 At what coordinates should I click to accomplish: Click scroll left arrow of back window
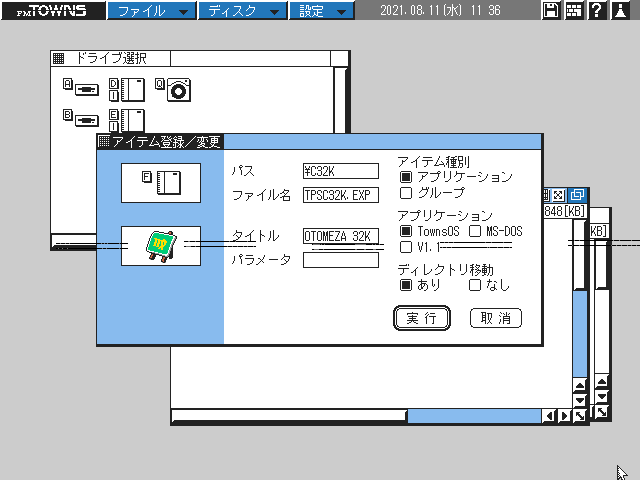pos(549,416)
